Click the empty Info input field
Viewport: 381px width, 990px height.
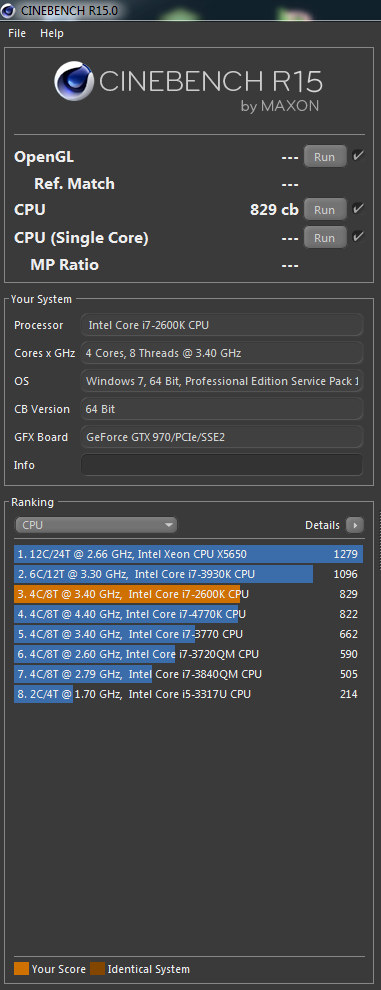click(x=222, y=465)
